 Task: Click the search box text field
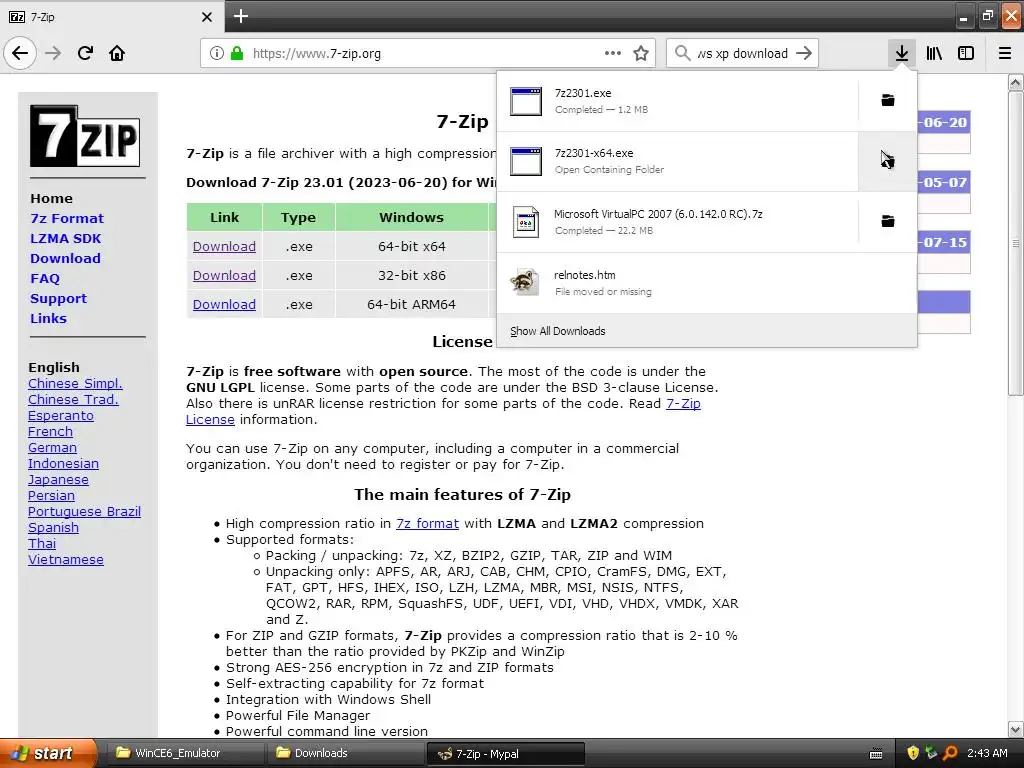coord(742,53)
